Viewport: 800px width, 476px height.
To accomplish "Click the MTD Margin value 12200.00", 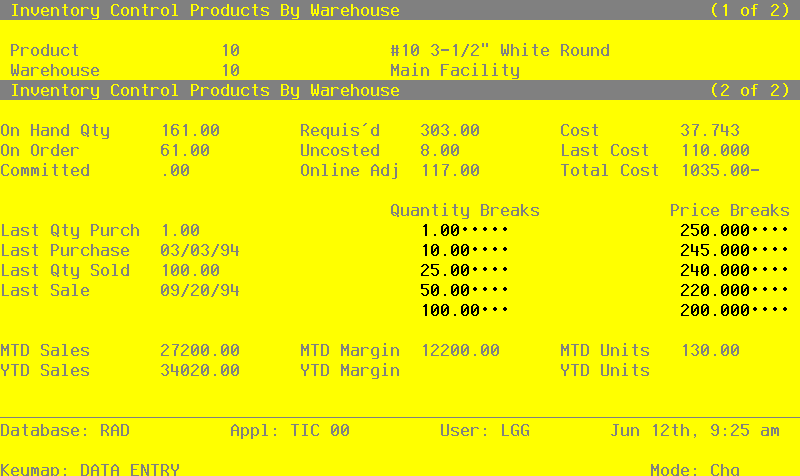I will coord(460,350).
